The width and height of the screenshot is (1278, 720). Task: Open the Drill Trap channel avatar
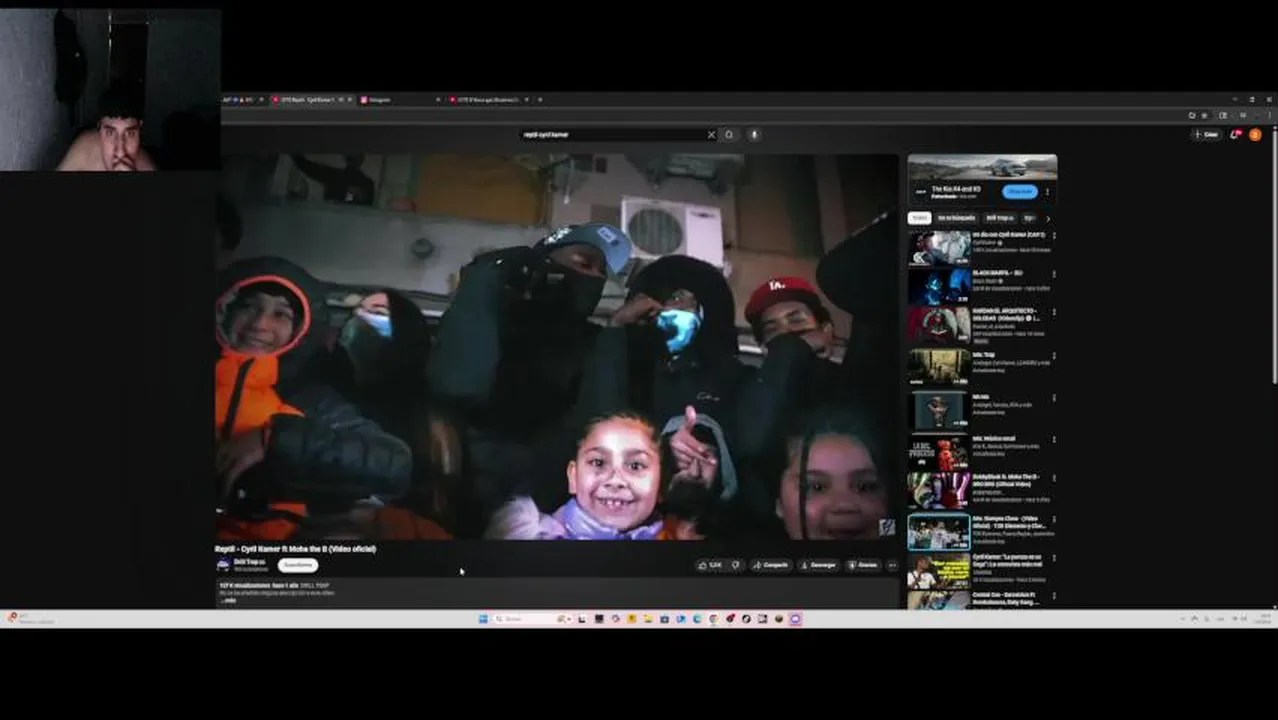pos(223,564)
